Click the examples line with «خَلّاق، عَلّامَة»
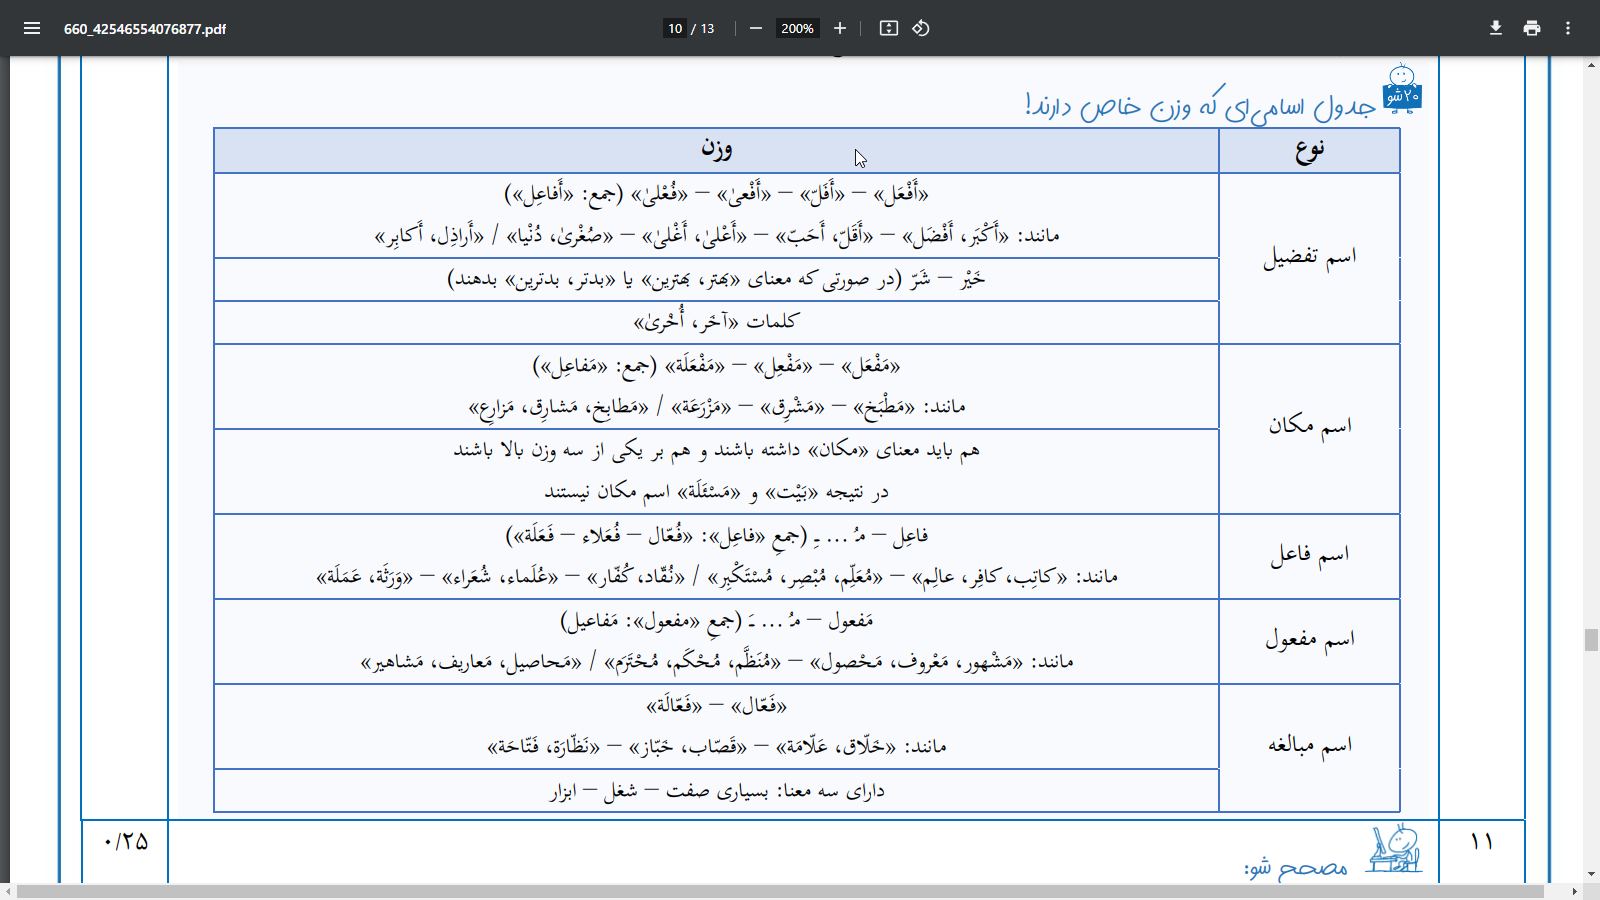This screenshot has height=900, width=1600. tap(716, 747)
